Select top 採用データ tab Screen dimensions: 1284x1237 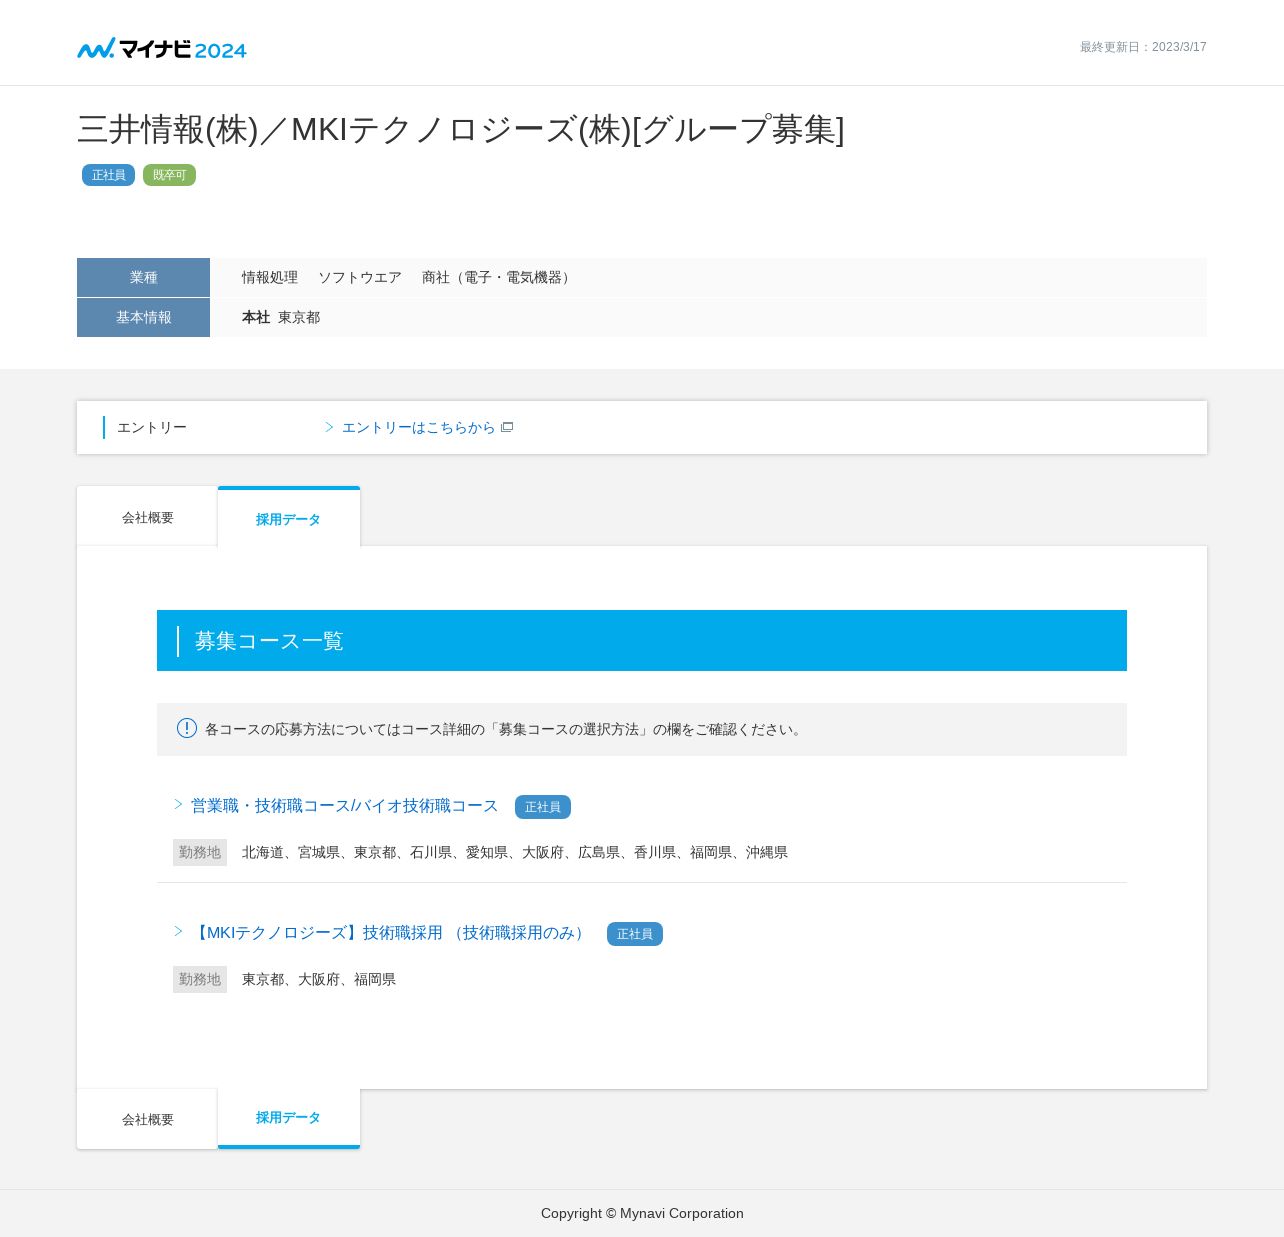pyautogui.click(x=289, y=518)
